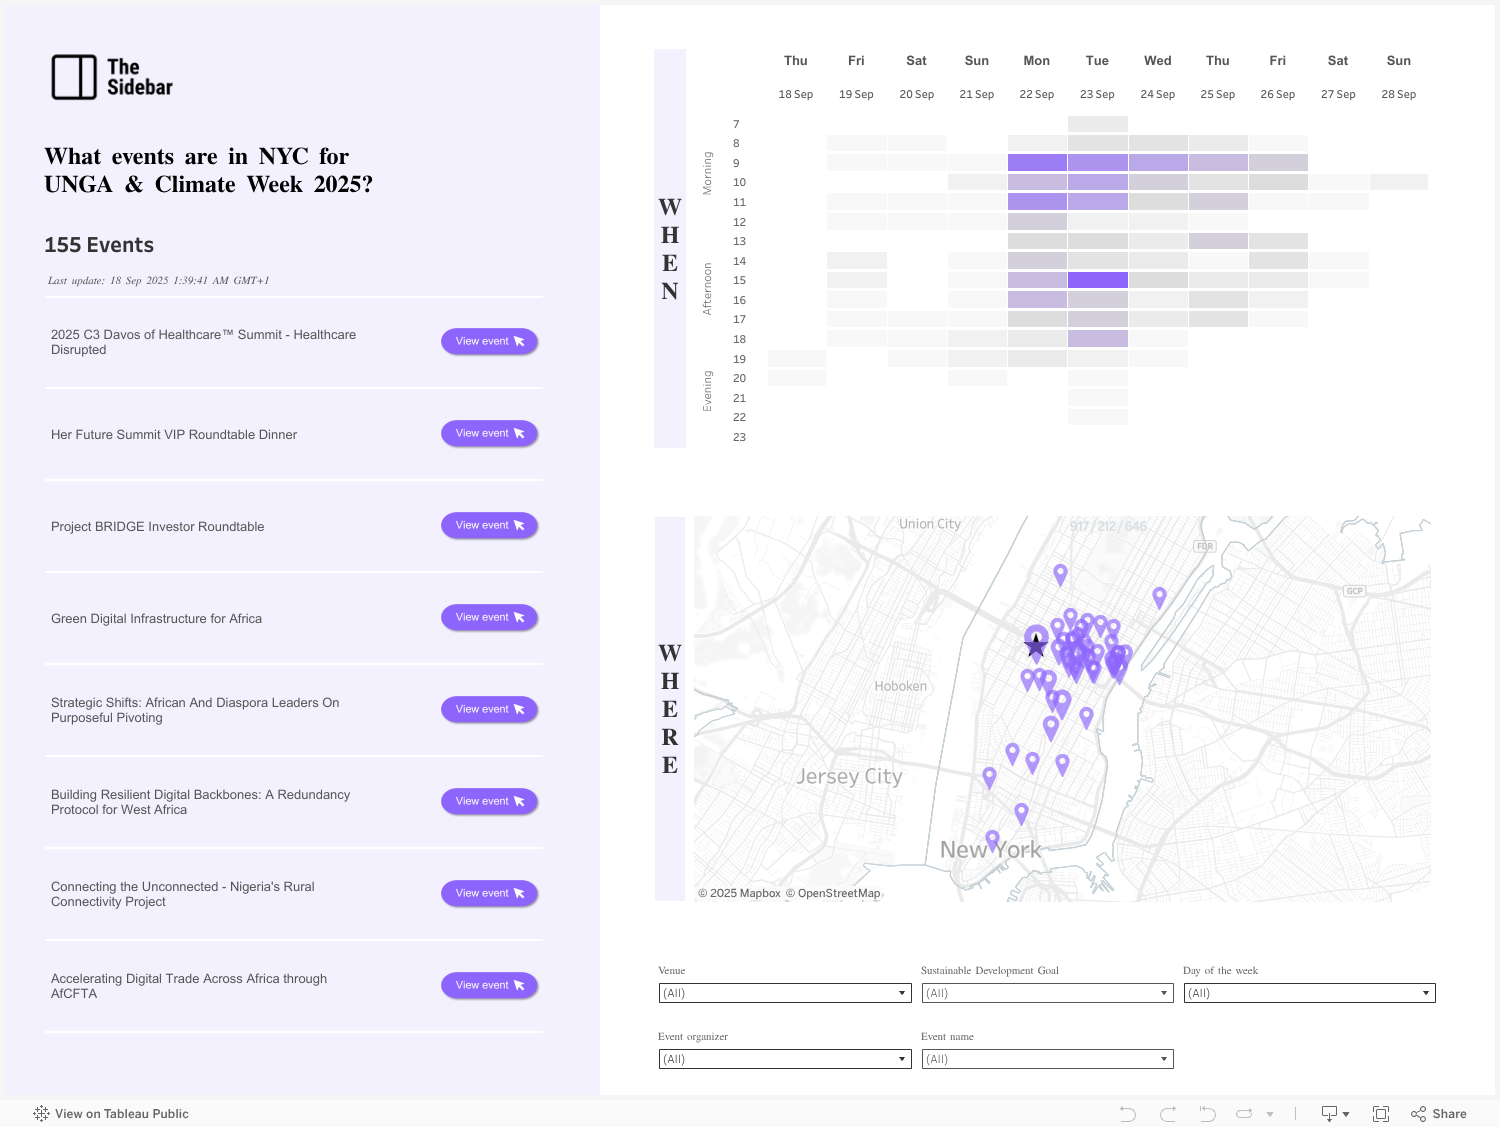The image size is (1500, 1127).
Task: Click the Afternoon axis label
Action: [707, 289]
